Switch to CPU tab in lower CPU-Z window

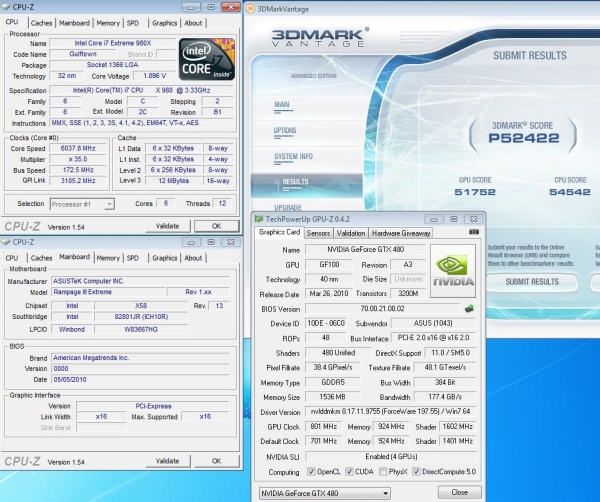tap(12, 258)
